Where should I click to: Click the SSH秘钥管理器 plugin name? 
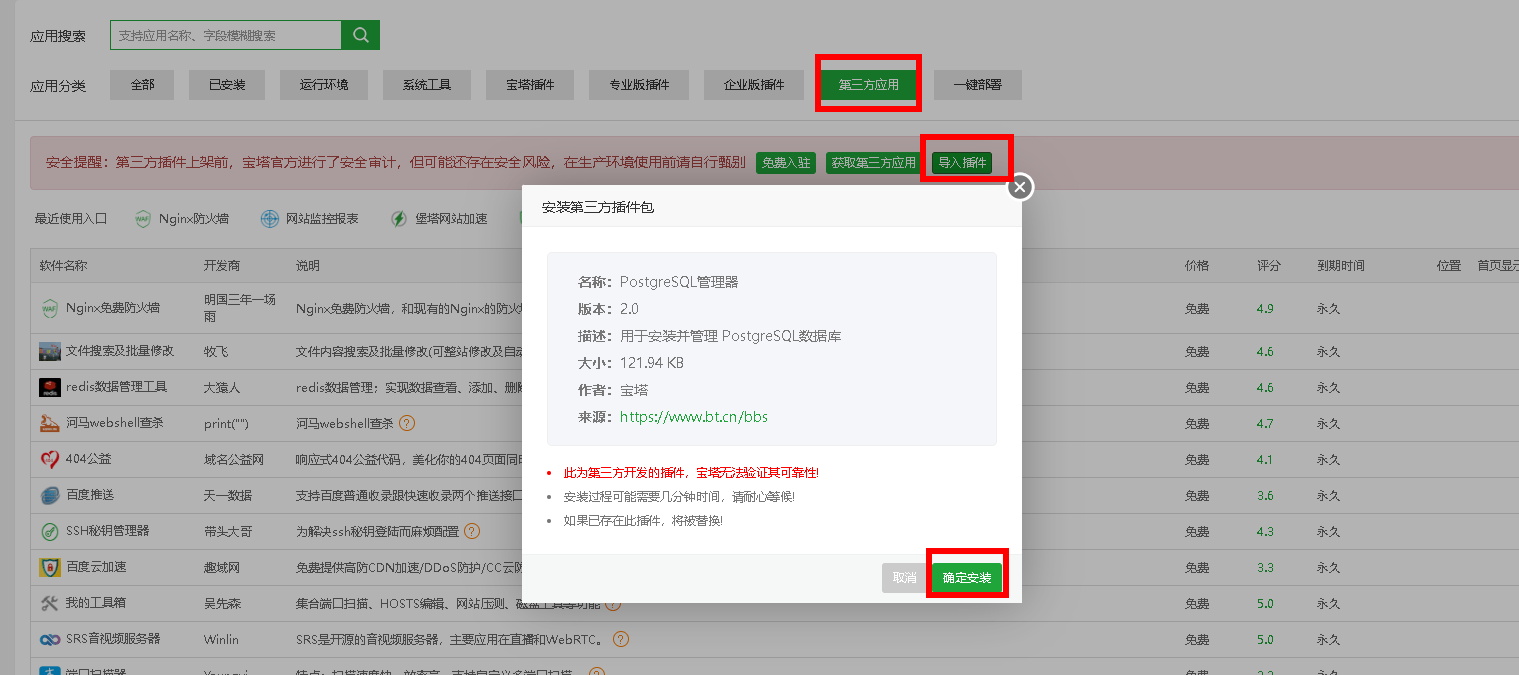pyautogui.click(x=108, y=531)
